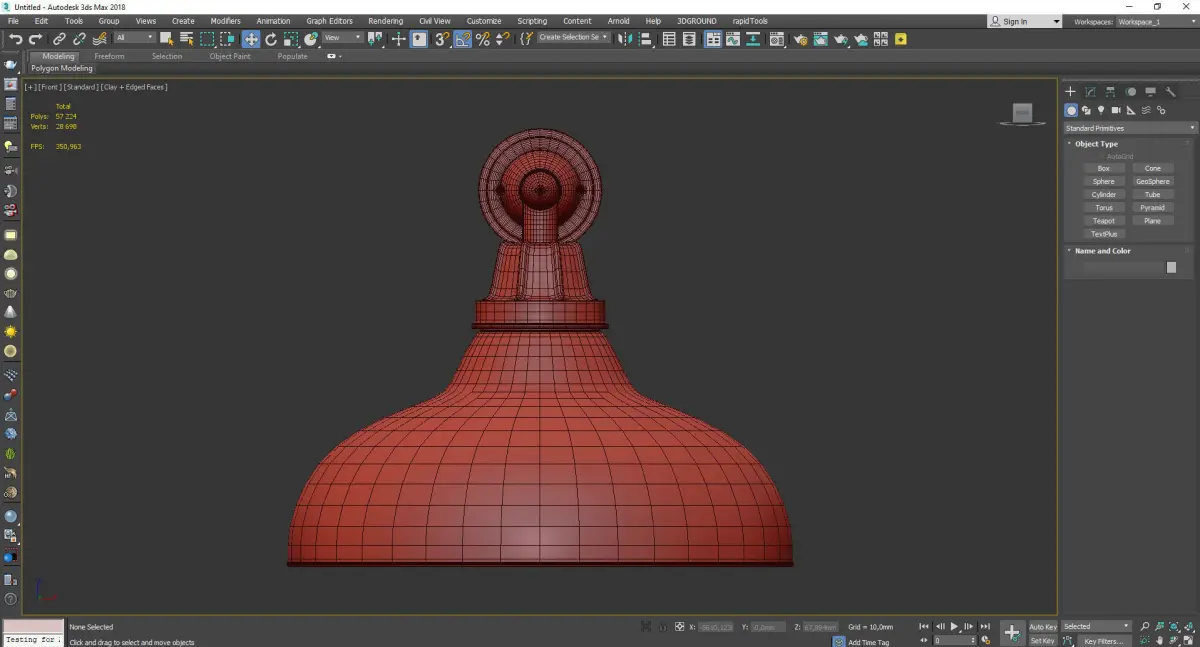Image resolution: width=1200 pixels, height=647 pixels.
Task: Open the Modifiers menu
Action: pos(225,21)
